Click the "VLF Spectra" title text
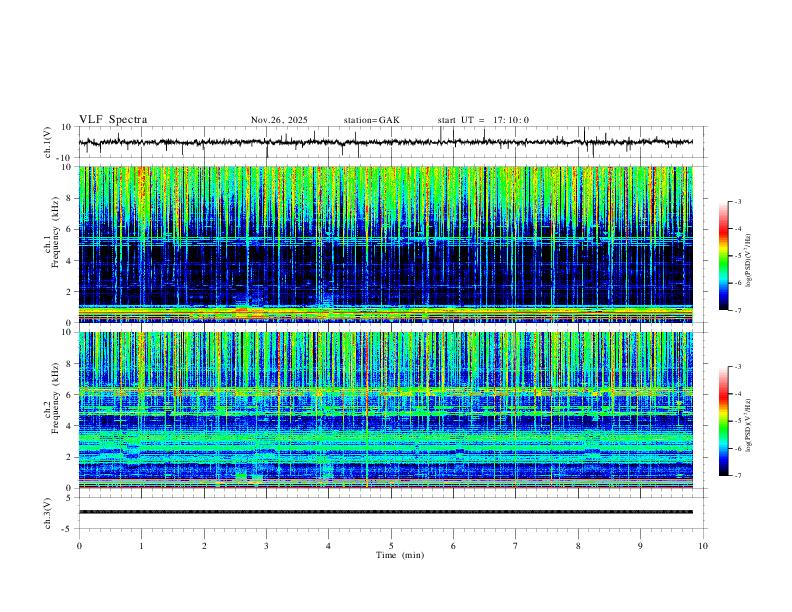 point(113,120)
